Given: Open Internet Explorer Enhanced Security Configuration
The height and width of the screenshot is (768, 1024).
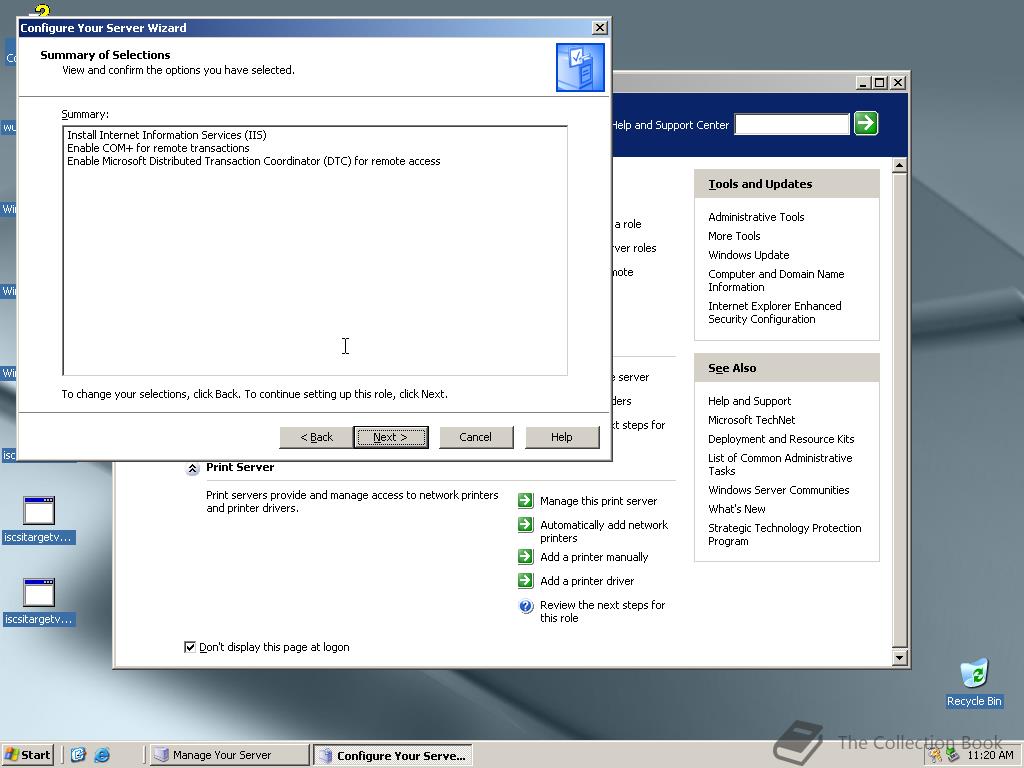Looking at the screenshot, I should pos(775,312).
